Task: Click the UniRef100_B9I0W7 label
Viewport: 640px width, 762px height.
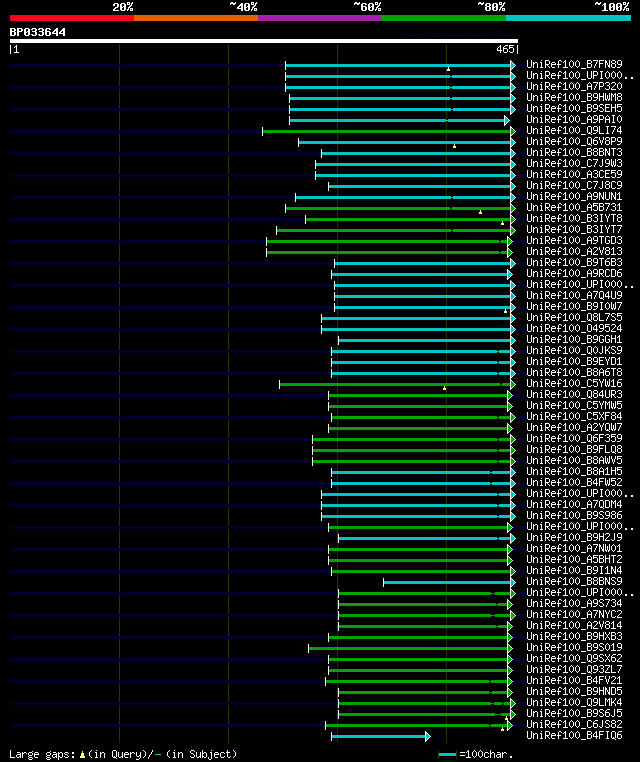Action: [x=574, y=306]
